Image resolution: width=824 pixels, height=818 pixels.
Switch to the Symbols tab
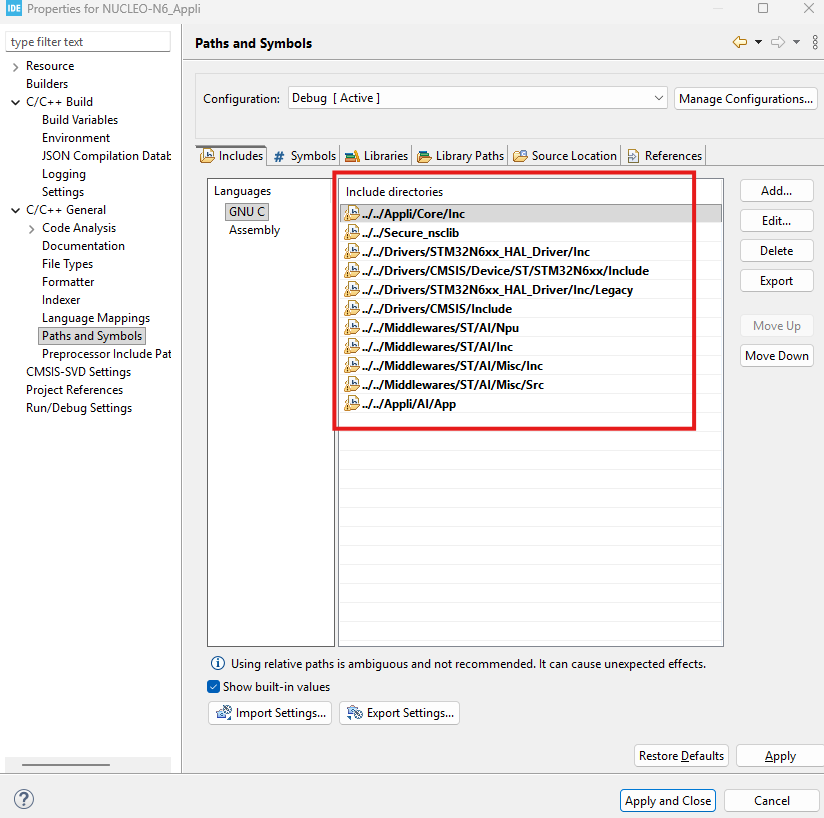click(305, 156)
